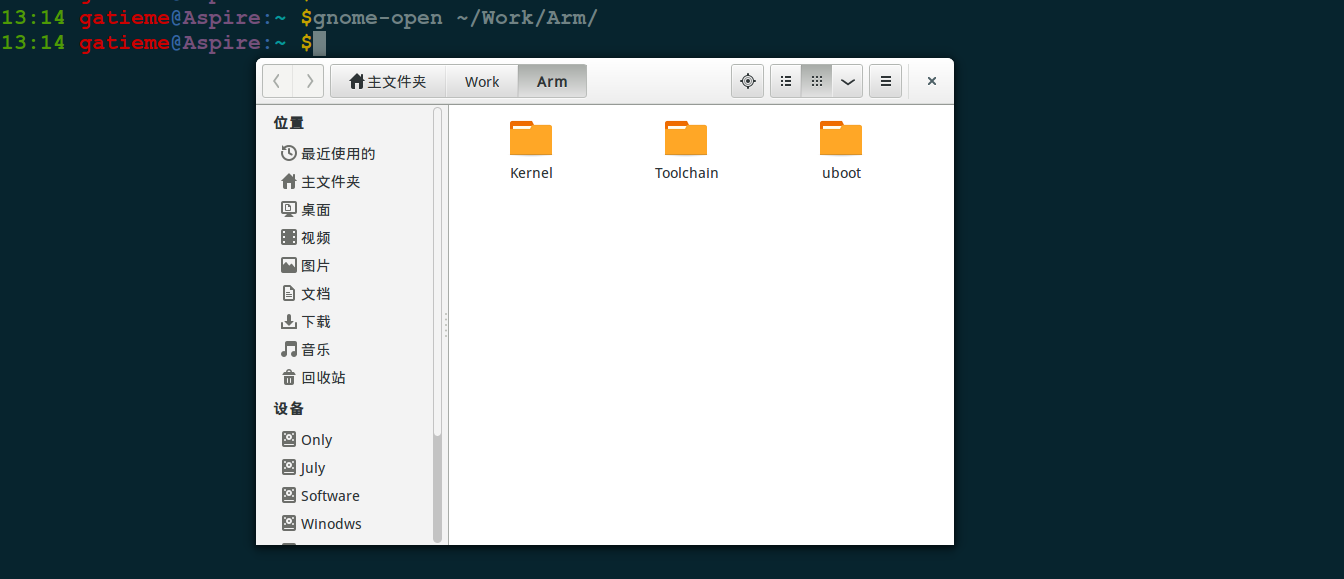Switch to list view mode
This screenshot has width=1344, height=579.
(786, 81)
